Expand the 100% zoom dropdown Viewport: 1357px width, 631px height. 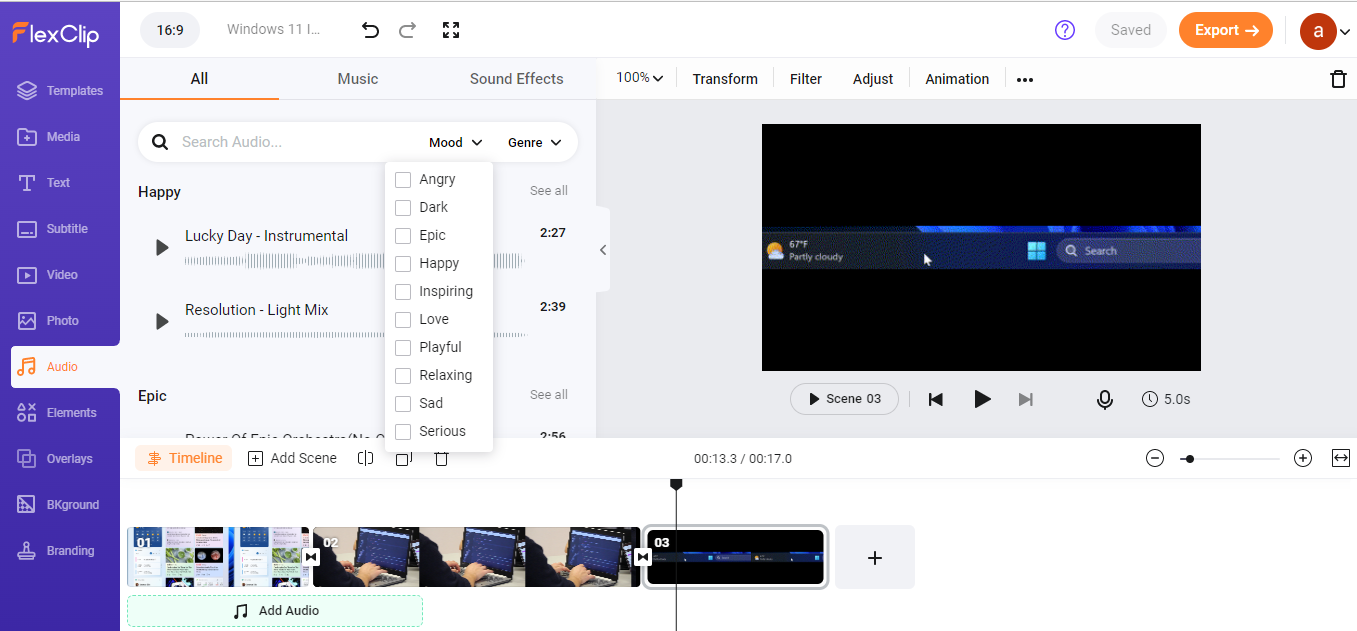point(640,78)
